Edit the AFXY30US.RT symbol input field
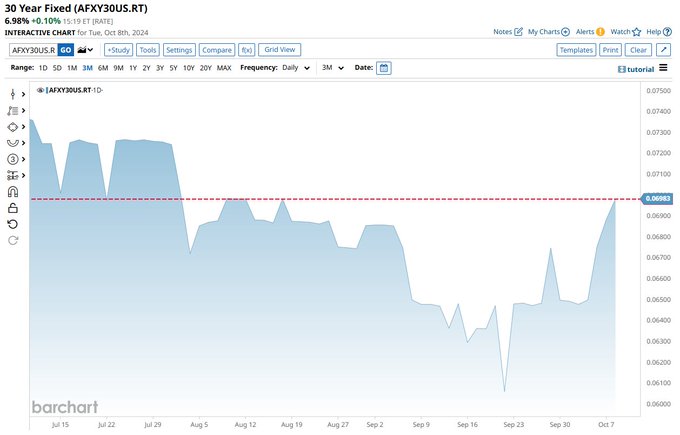Screen dimensions: 680x435 tap(33, 50)
